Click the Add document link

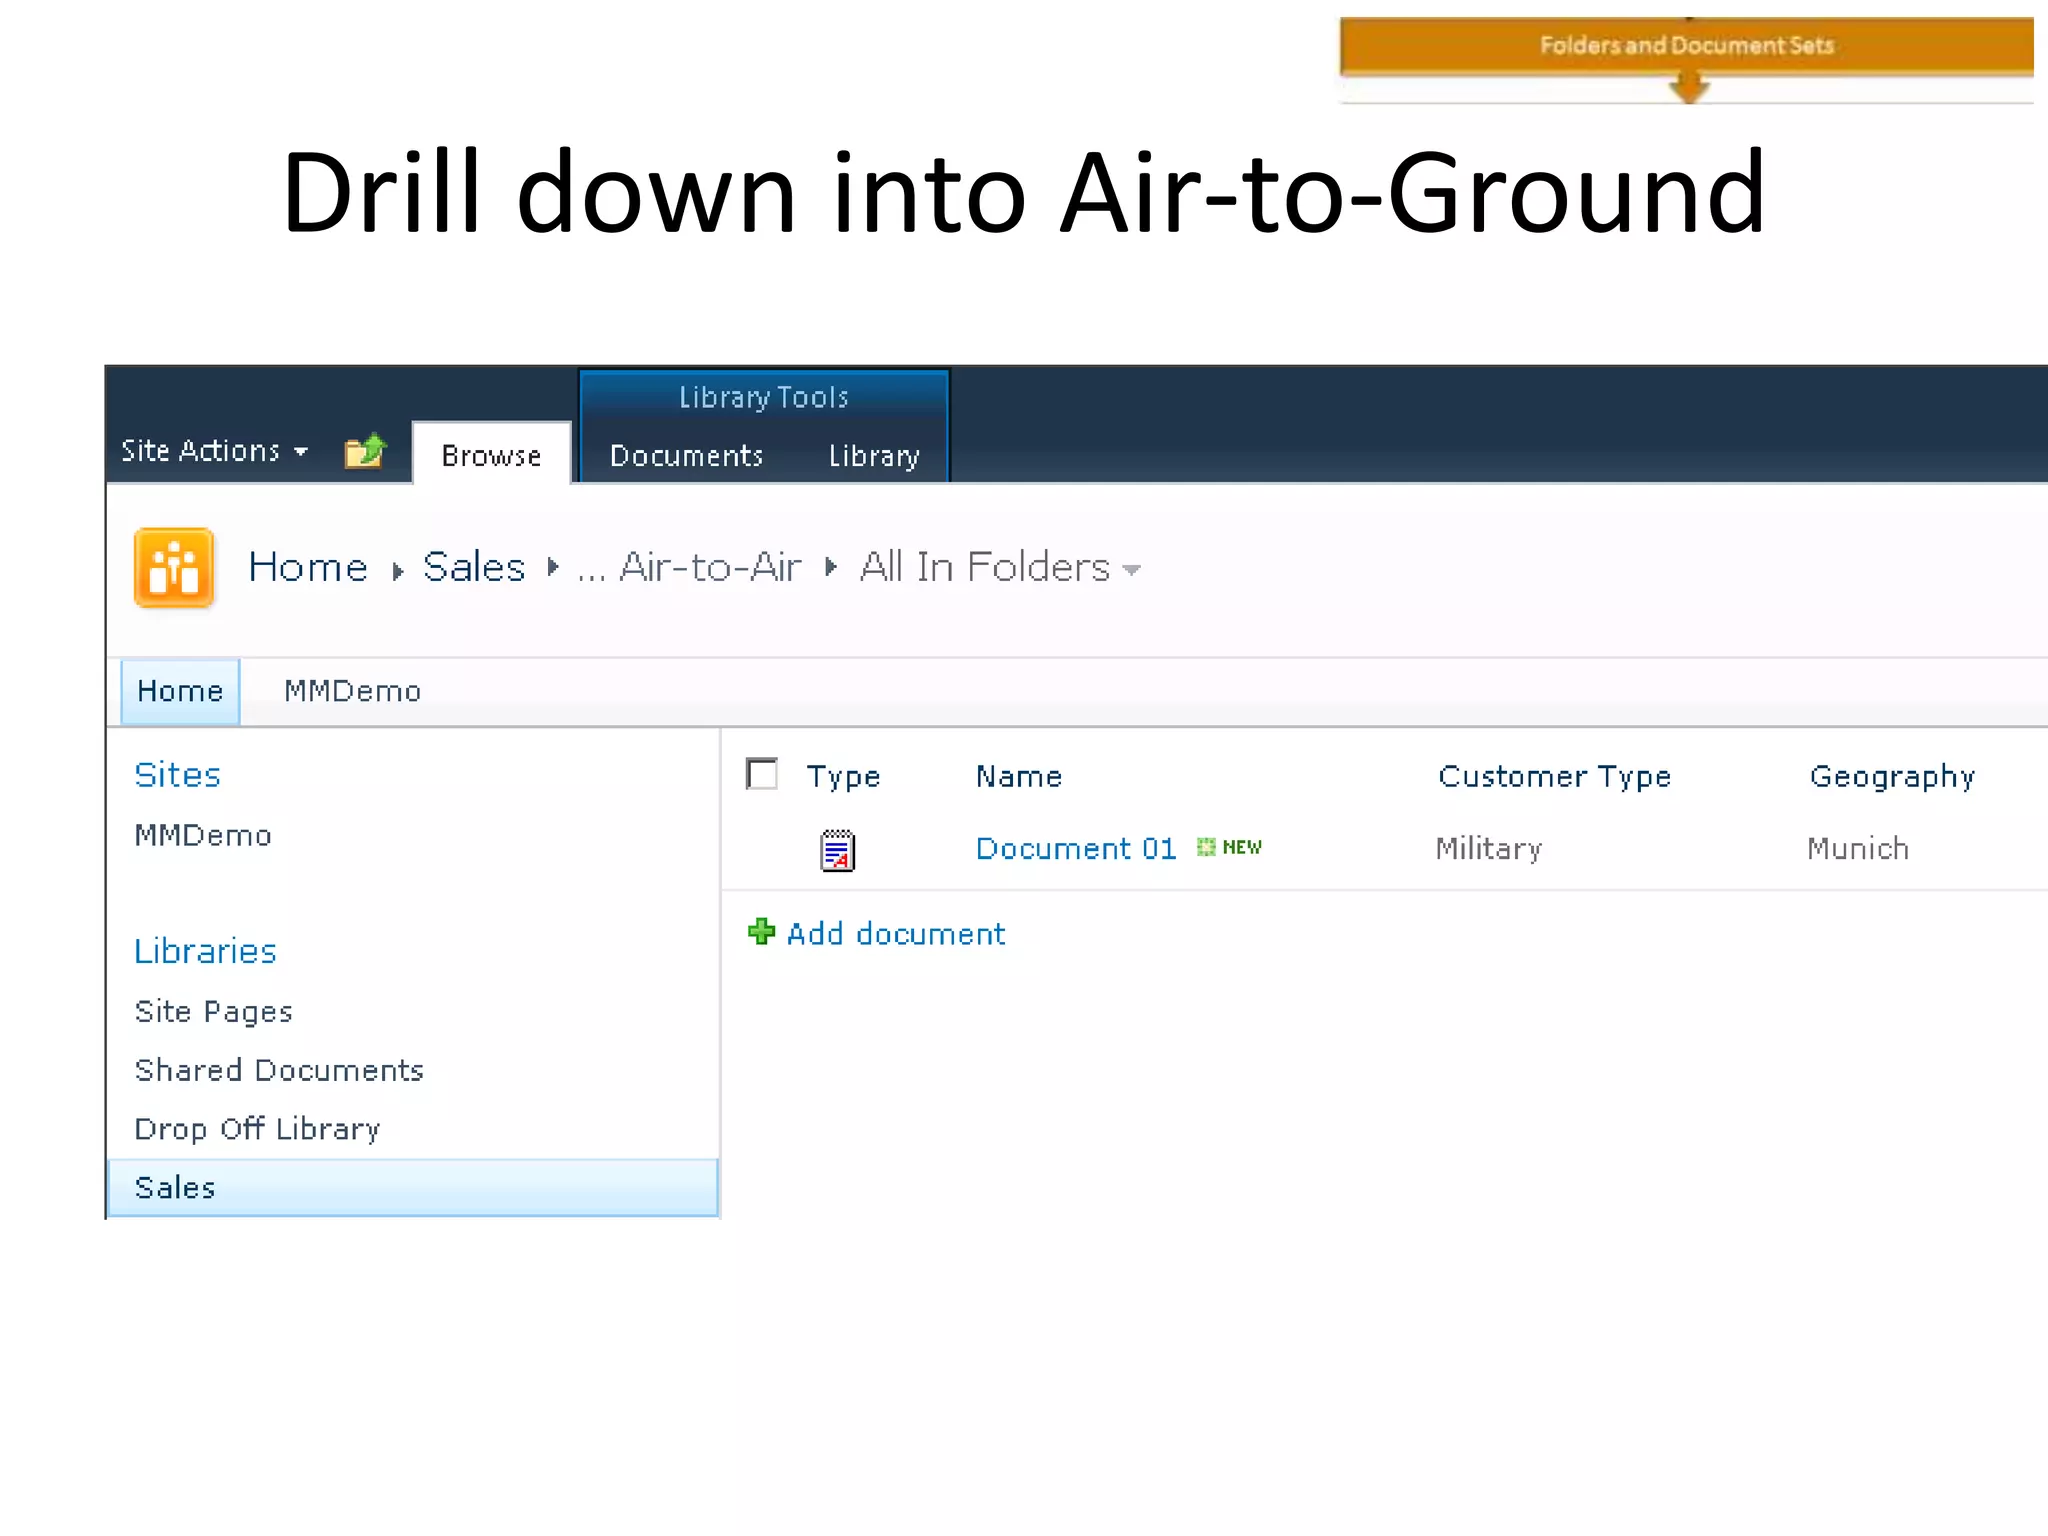pos(895,933)
